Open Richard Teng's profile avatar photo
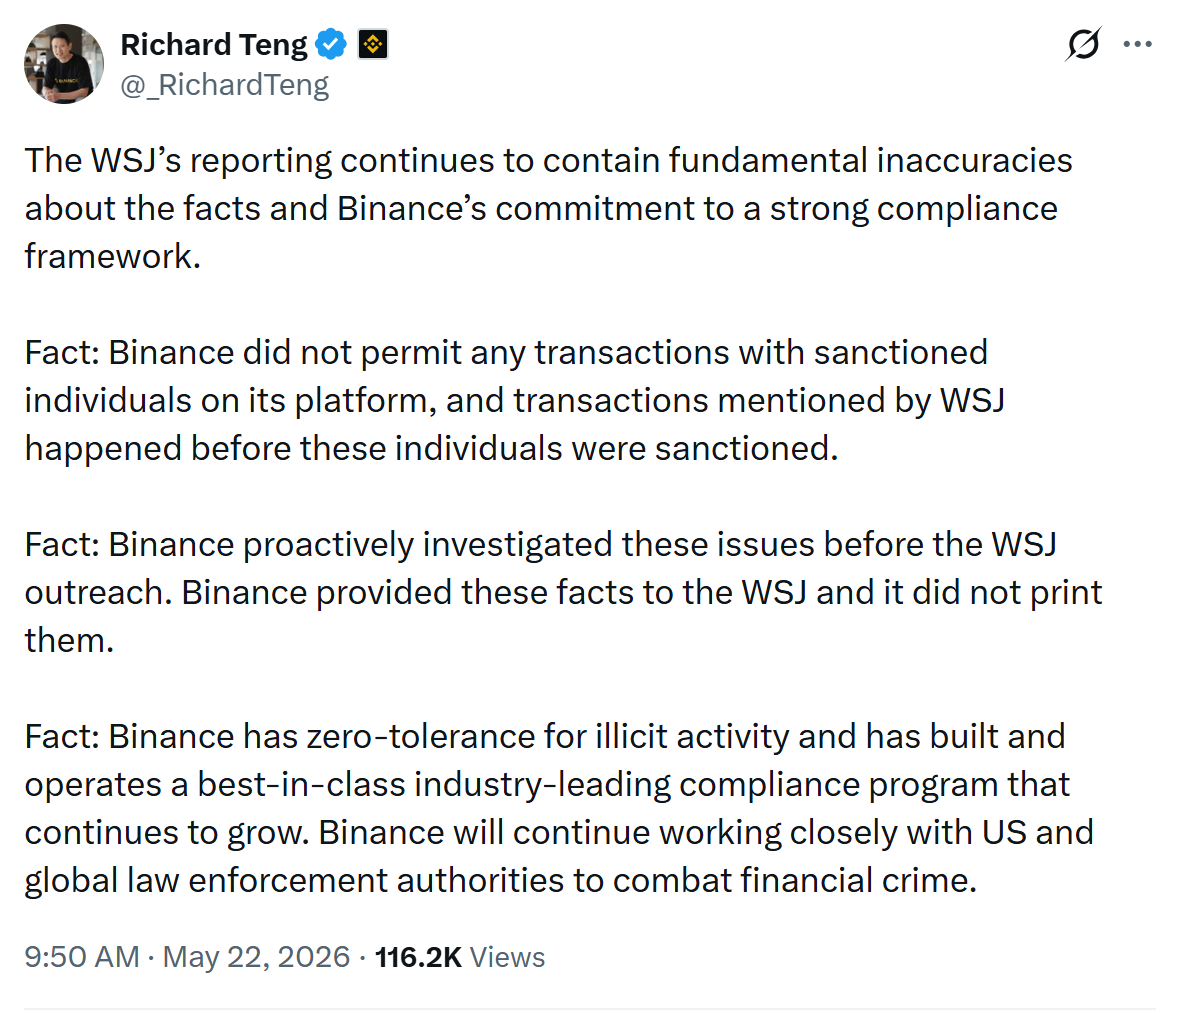The height and width of the screenshot is (1013, 1188). (64, 64)
